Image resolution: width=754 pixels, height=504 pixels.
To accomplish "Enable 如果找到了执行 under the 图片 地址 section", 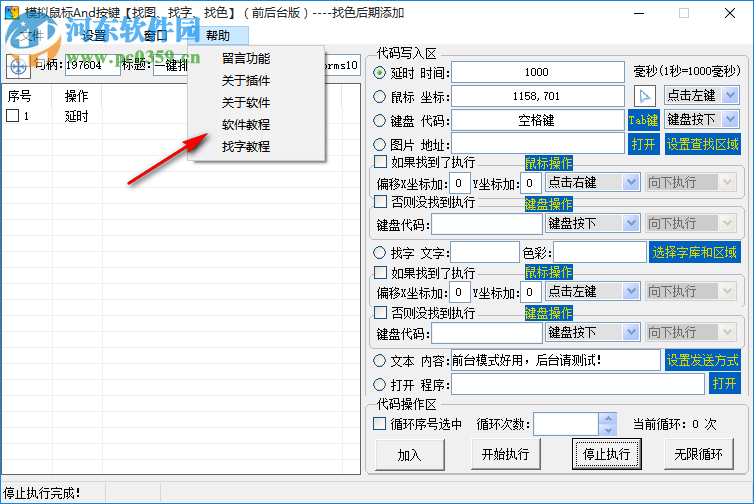I will (x=380, y=162).
